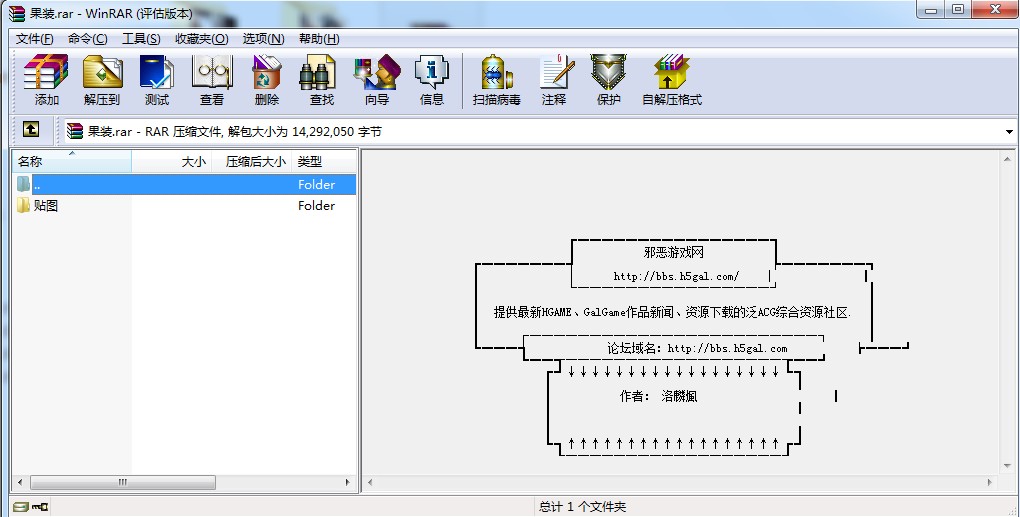Image resolution: width=1020 pixels, height=517 pixels.
Task: Select the 贴图 folder in file list
Action: (x=46, y=206)
